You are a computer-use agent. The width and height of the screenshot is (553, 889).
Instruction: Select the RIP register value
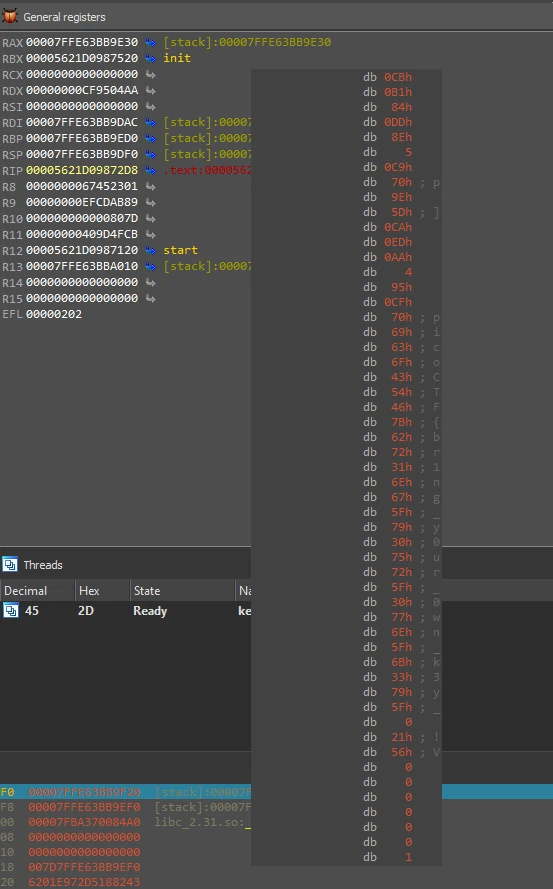pos(82,170)
